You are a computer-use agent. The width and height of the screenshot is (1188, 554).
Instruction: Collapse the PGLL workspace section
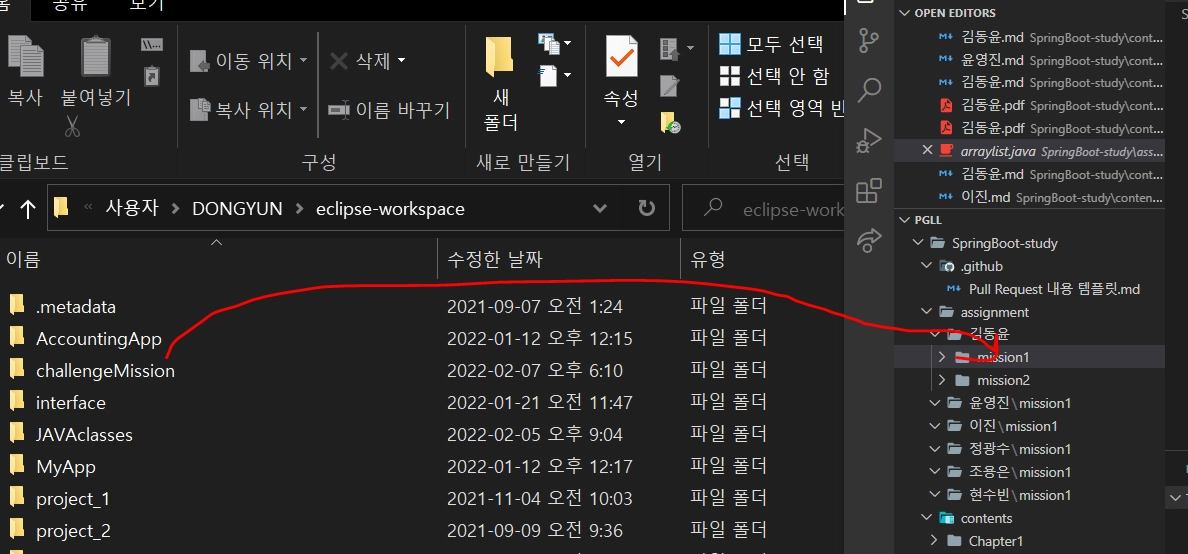pyautogui.click(x=903, y=220)
